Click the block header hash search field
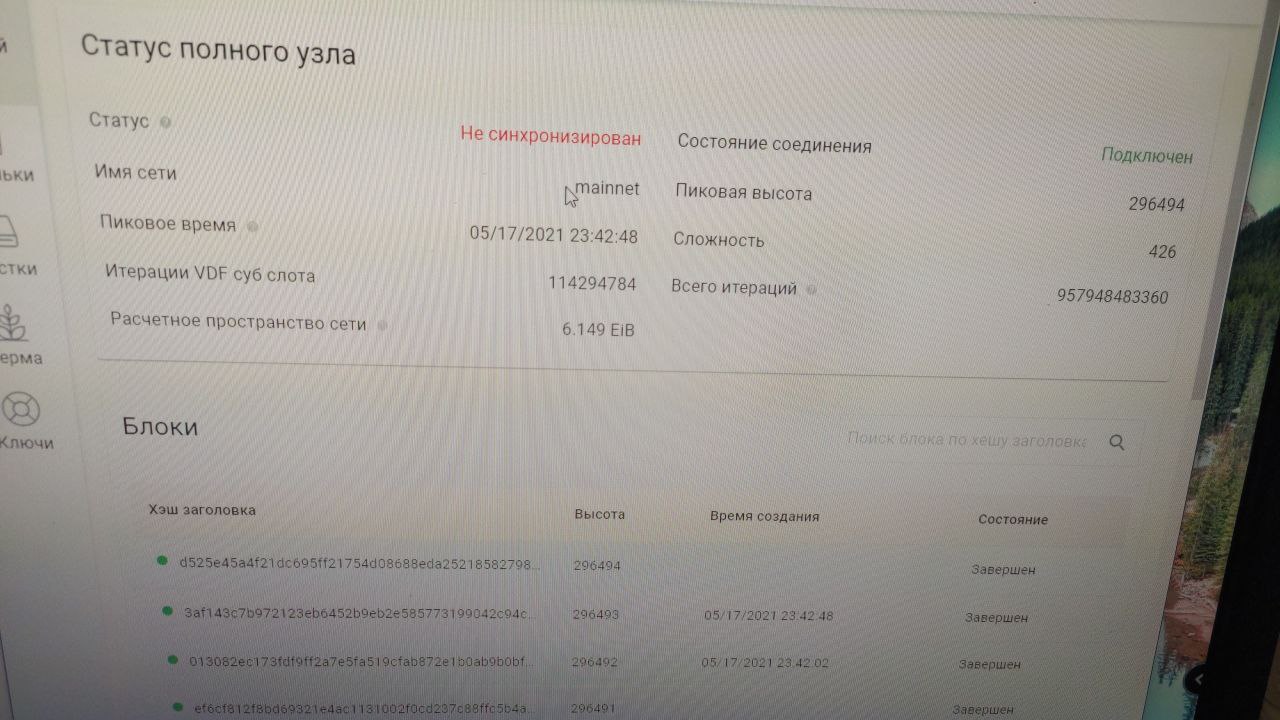 [x=966, y=439]
